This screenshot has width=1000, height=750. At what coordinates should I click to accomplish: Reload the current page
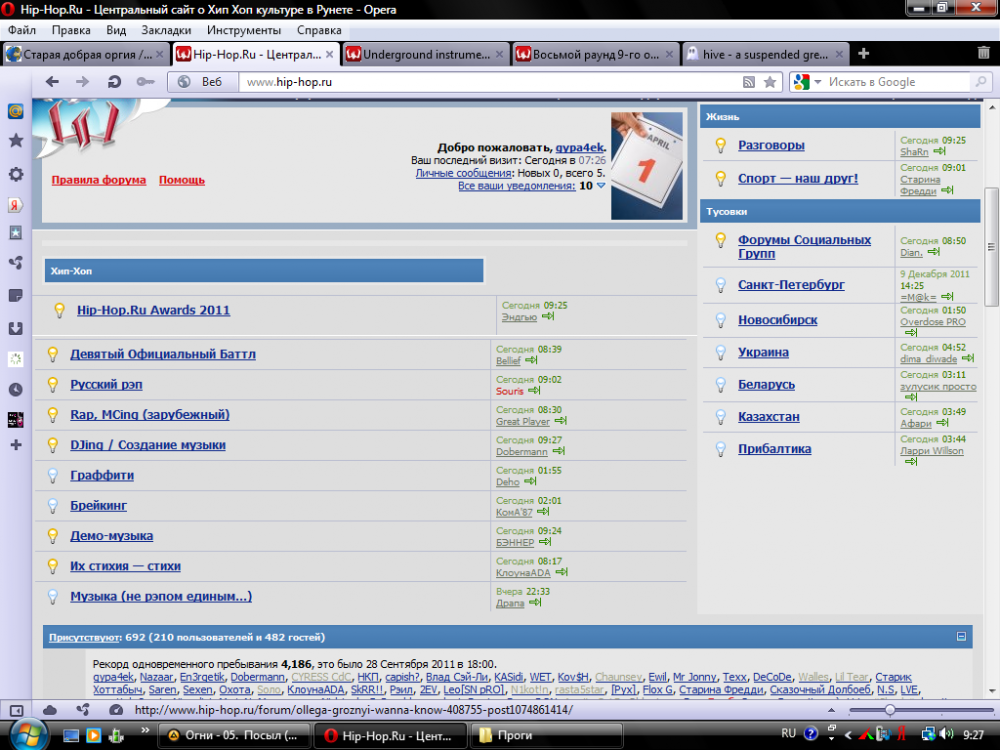click(114, 82)
